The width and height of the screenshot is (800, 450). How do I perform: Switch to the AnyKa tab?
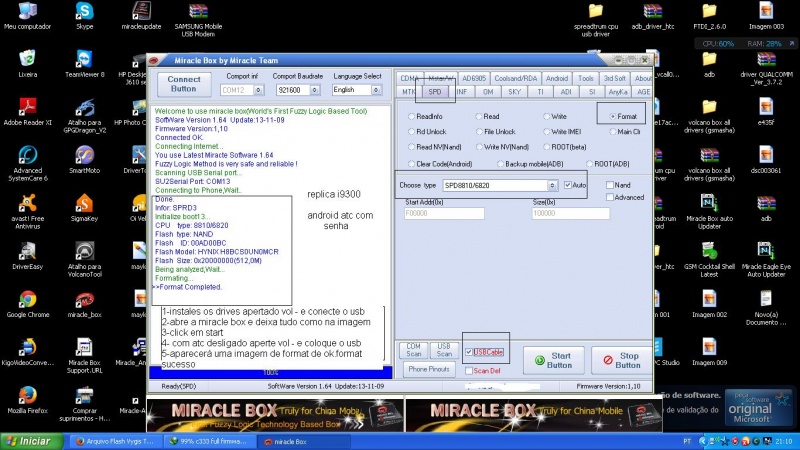point(618,92)
